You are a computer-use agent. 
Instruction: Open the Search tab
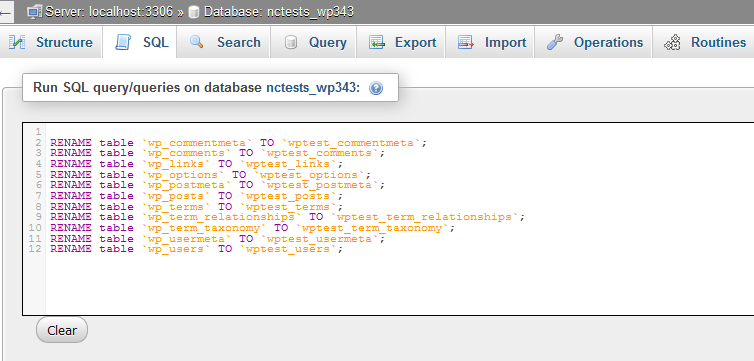(x=224, y=42)
